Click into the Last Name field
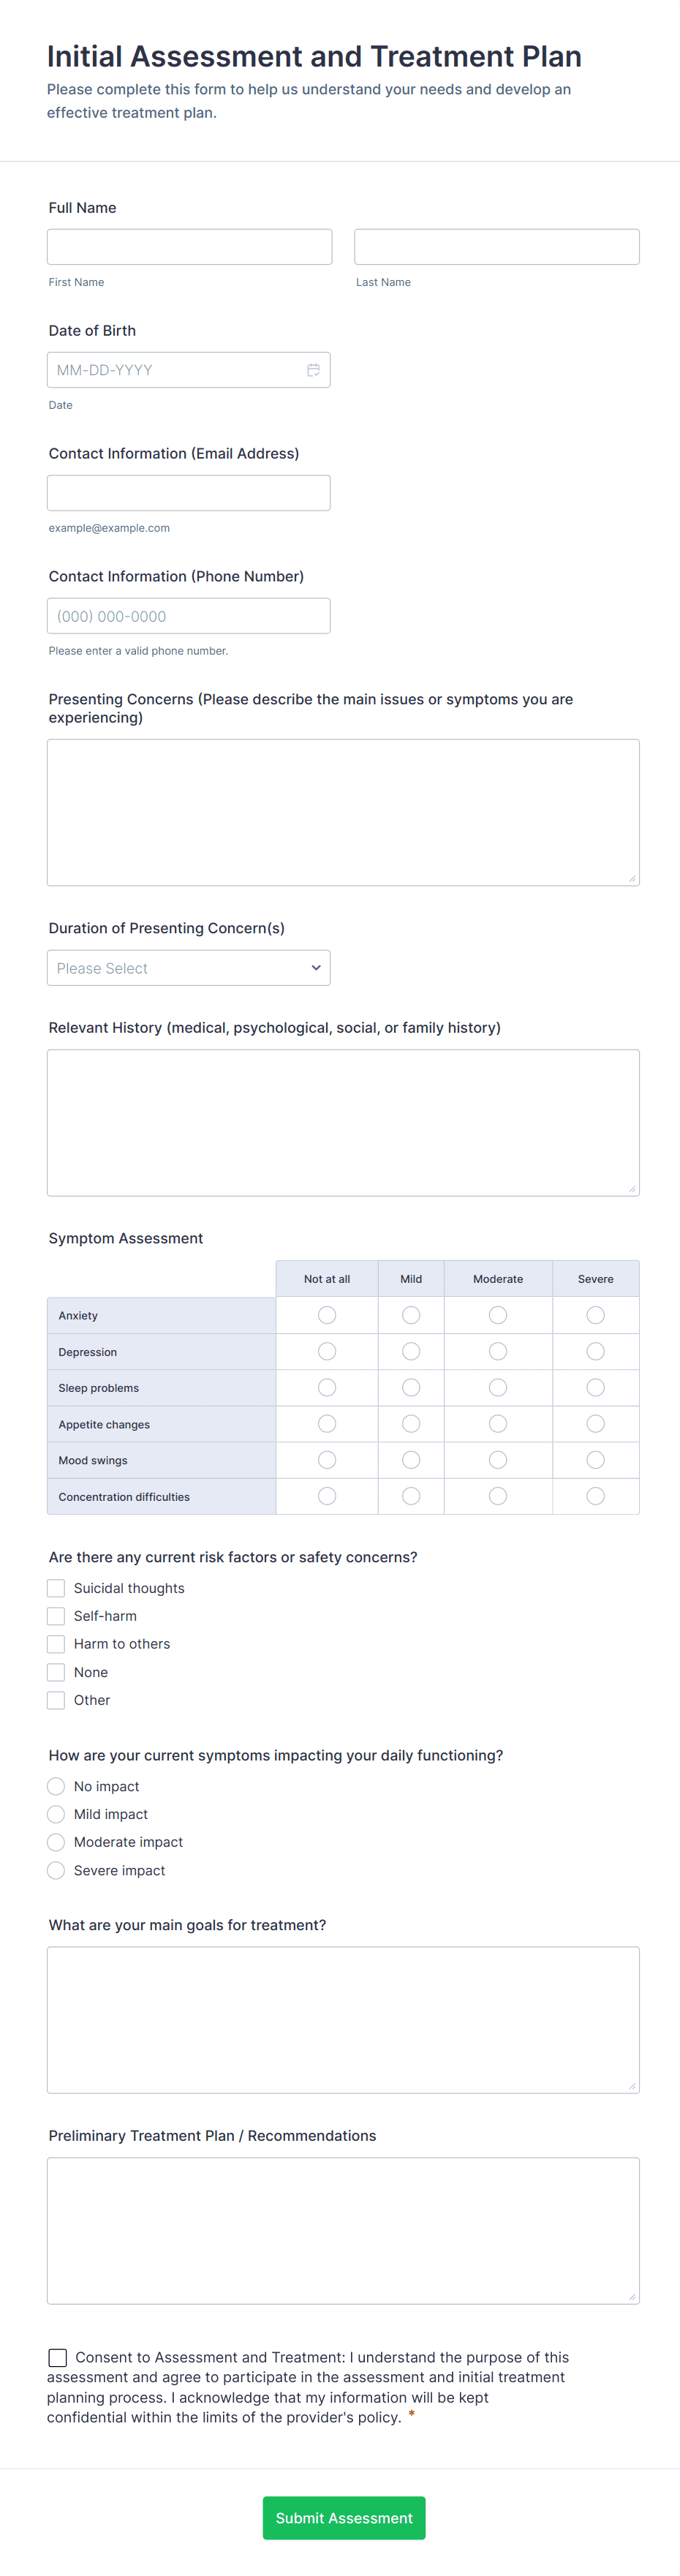 pyautogui.click(x=497, y=247)
